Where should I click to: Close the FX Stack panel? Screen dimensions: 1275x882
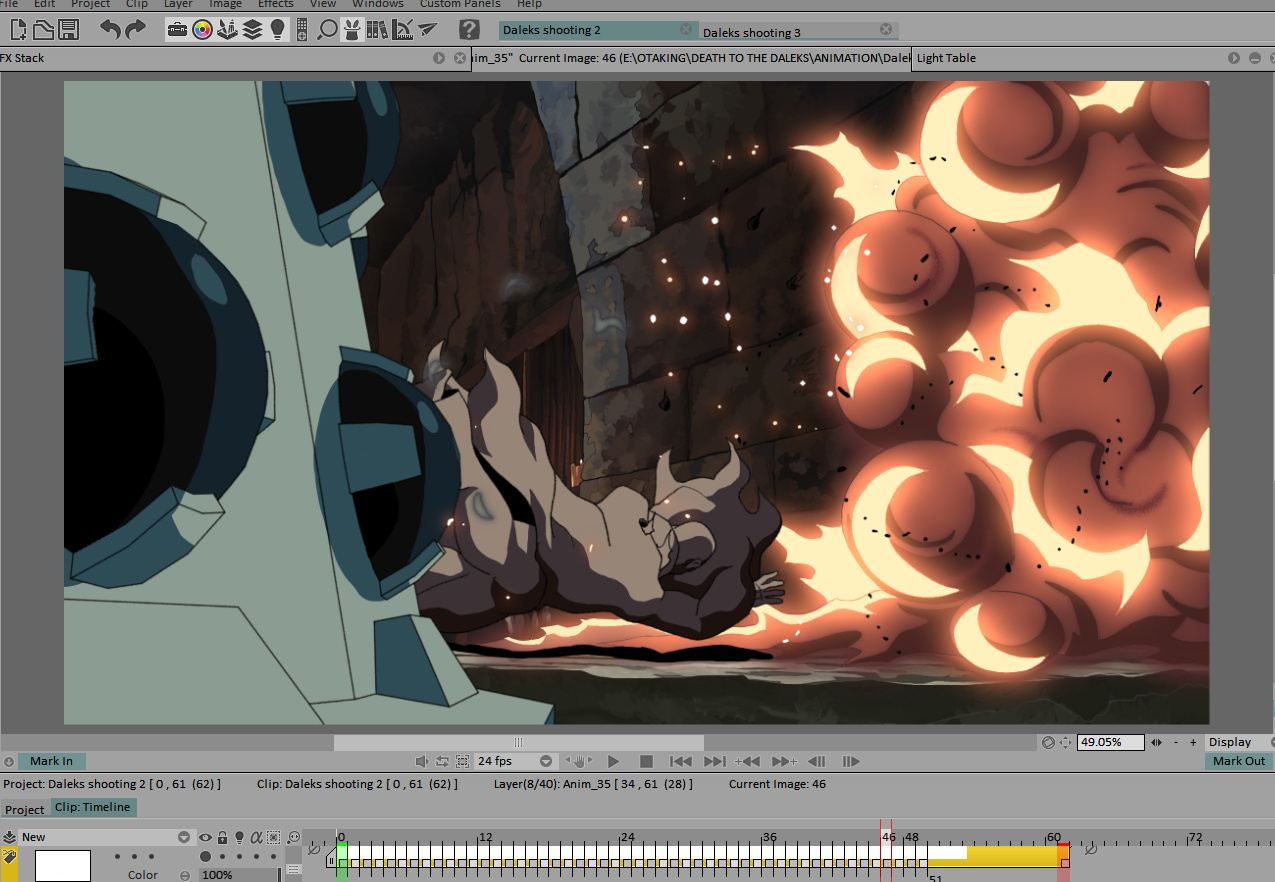[x=460, y=58]
